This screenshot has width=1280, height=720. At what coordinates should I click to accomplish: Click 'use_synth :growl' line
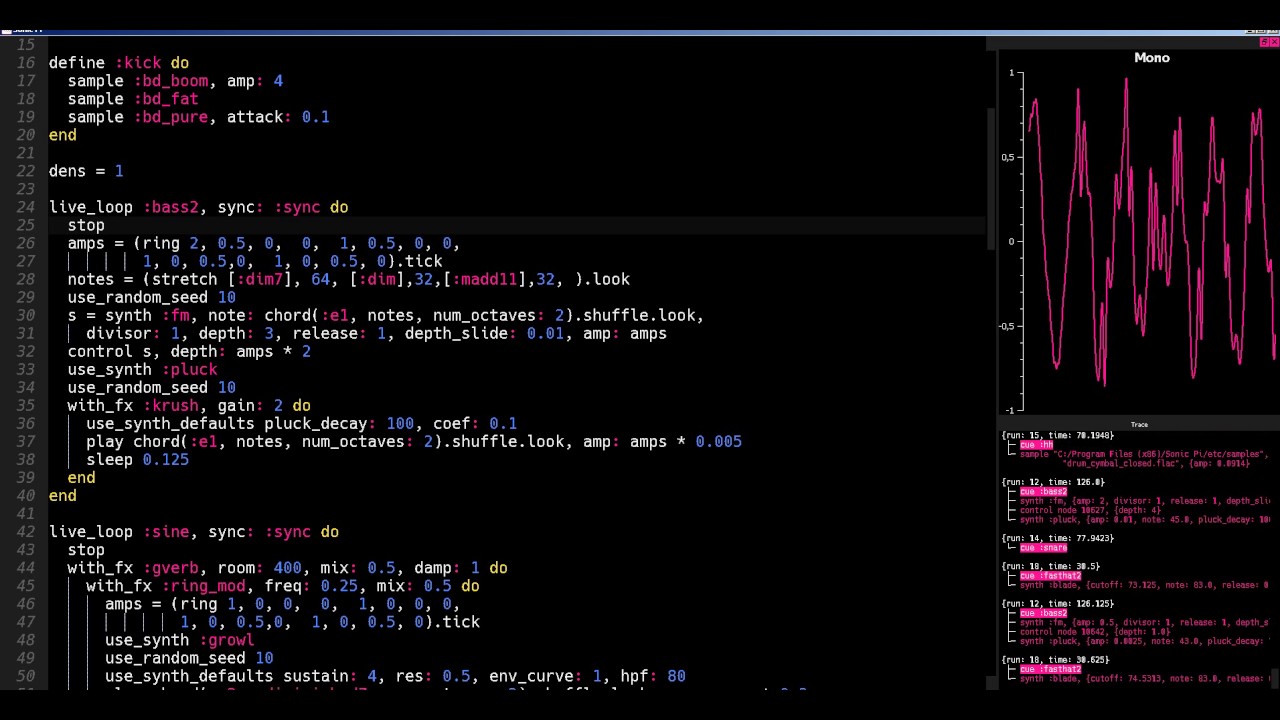pos(179,640)
